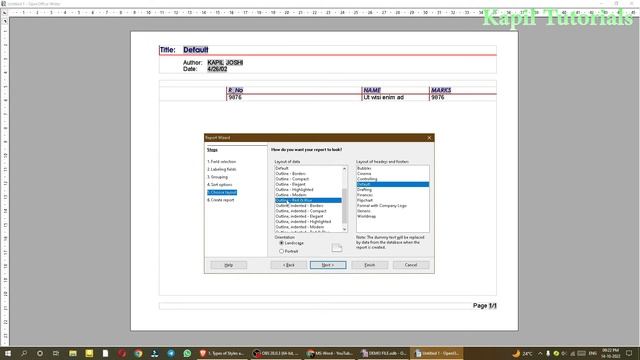Click the 'MARKS' column header in report
Image resolution: width=640 pixels, height=360 pixels.
[x=441, y=90]
